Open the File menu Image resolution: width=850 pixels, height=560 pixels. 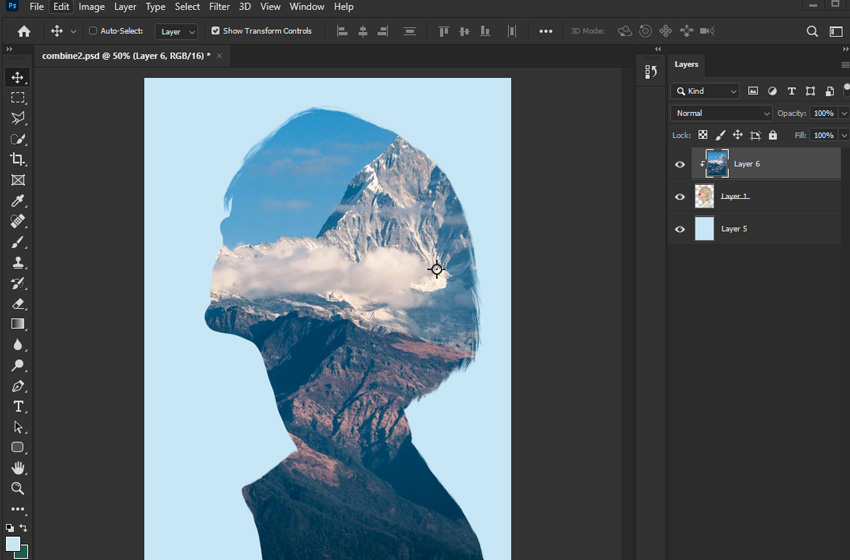click(36, 7)
